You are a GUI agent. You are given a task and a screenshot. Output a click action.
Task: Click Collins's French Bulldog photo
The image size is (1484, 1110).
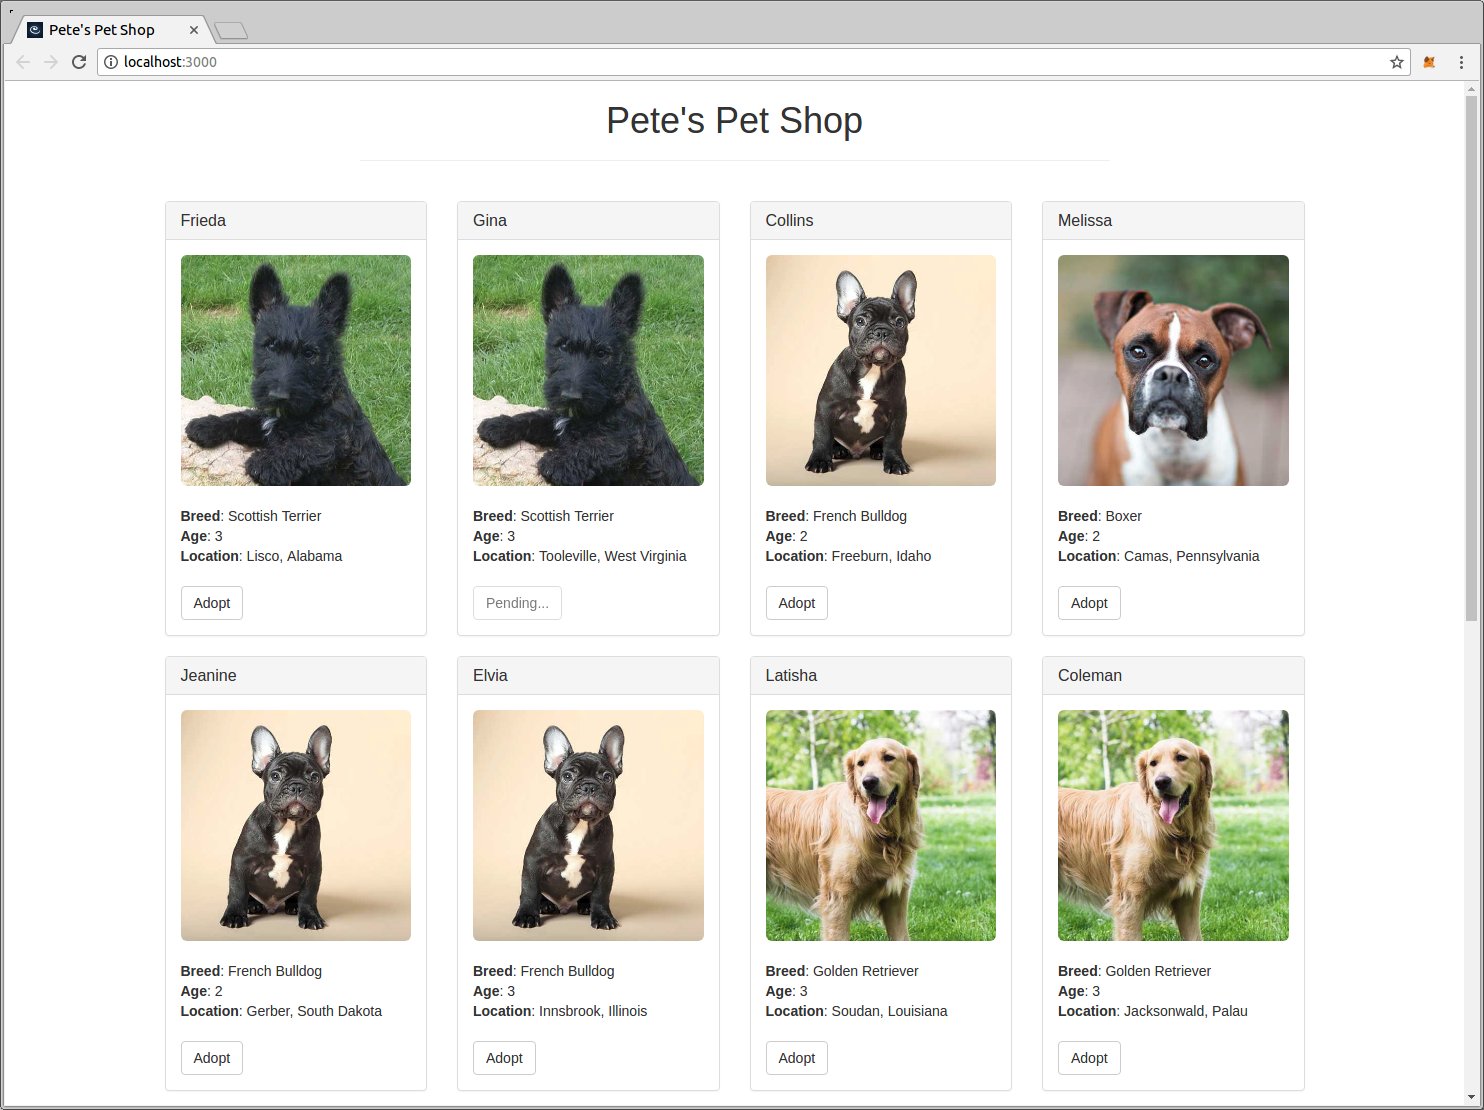[x=879, y=370]
